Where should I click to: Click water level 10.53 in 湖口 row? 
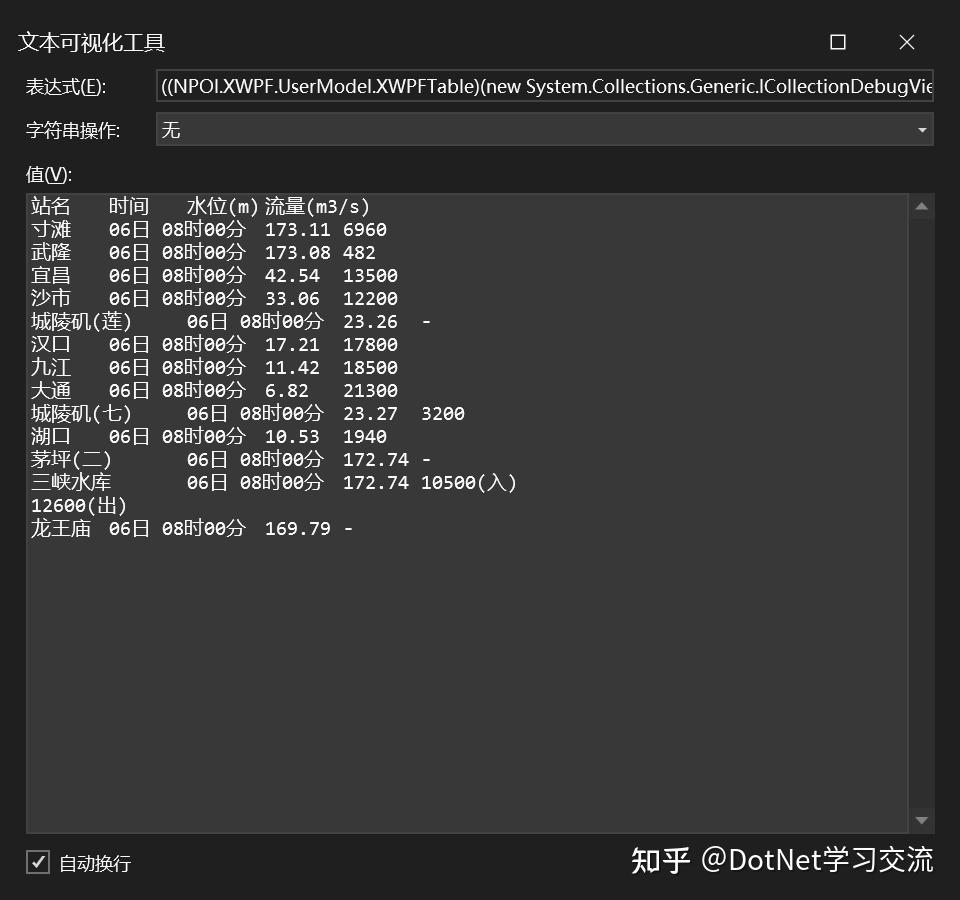tap(292, 436)
